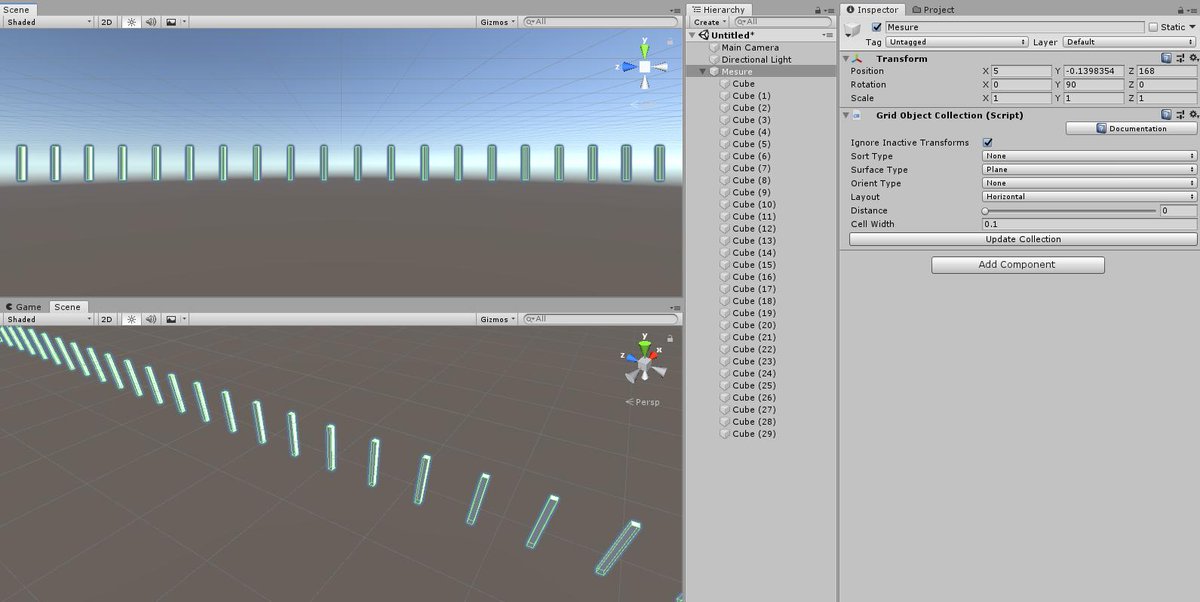
Task: Click the GameObject cube icon in the Inspector
Action: [852, 31]
